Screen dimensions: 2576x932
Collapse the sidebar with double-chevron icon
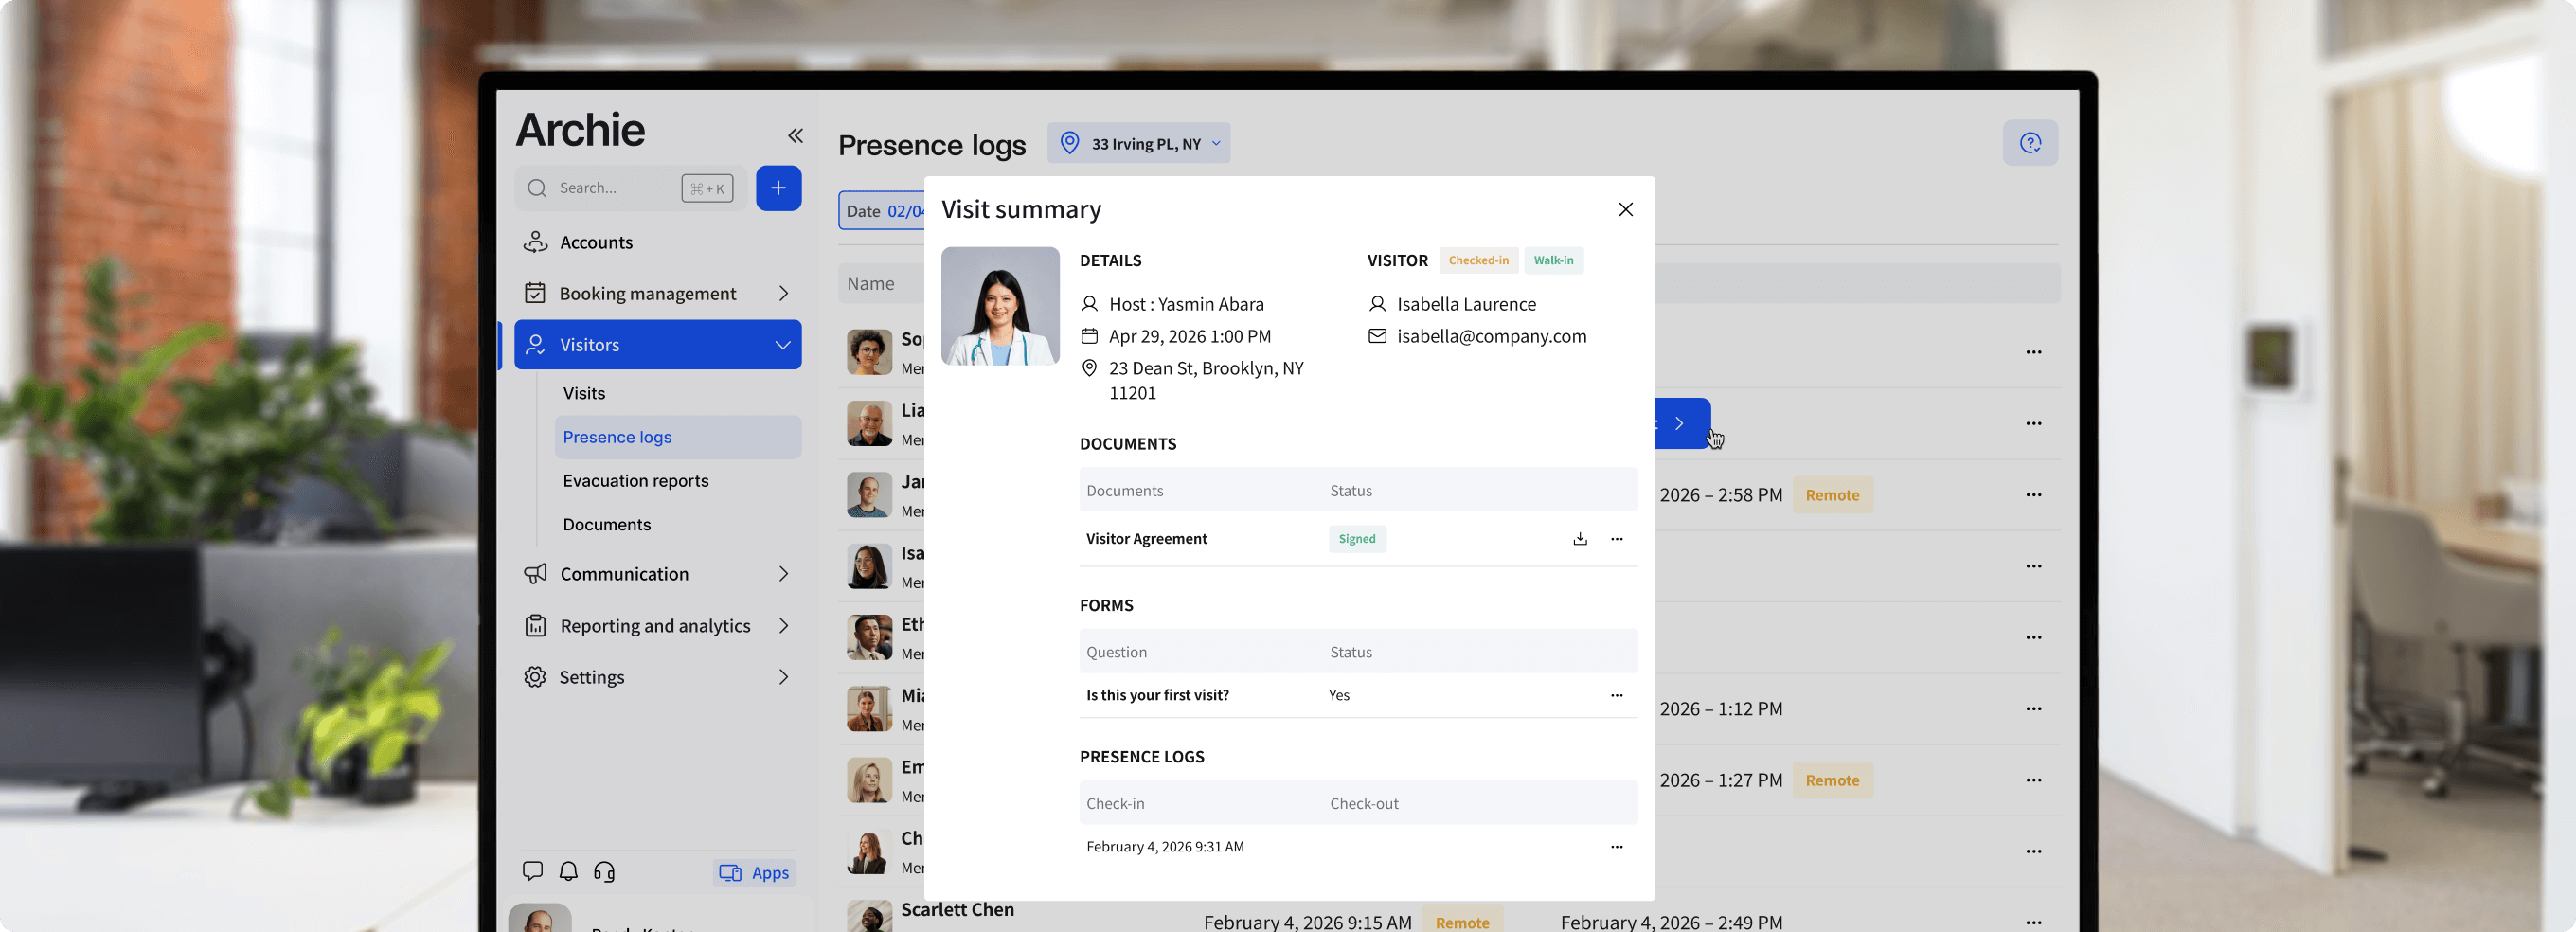pyautogui.click(x=795, y=136)
